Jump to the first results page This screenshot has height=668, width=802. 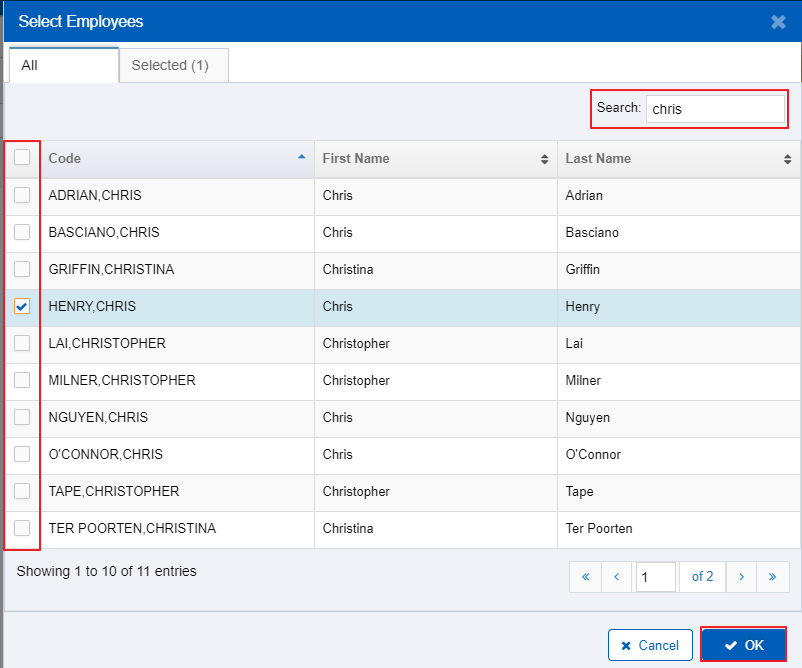point(585,577)
